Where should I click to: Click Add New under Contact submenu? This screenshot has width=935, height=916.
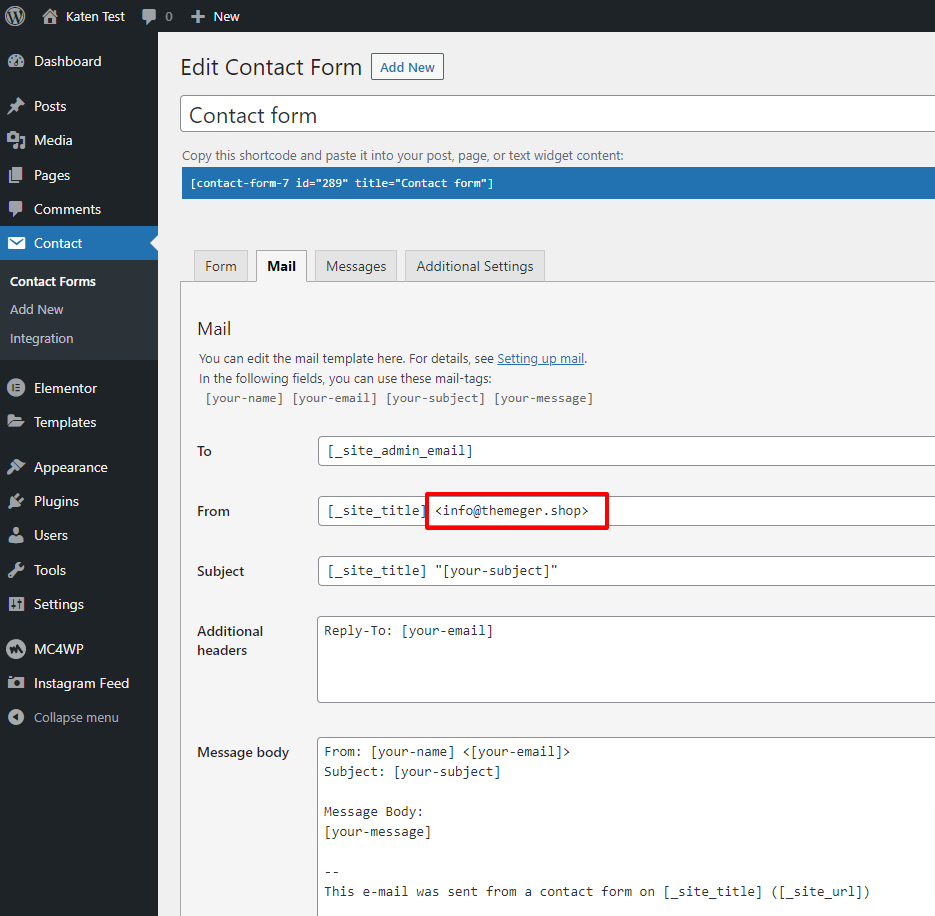point(36,310)
